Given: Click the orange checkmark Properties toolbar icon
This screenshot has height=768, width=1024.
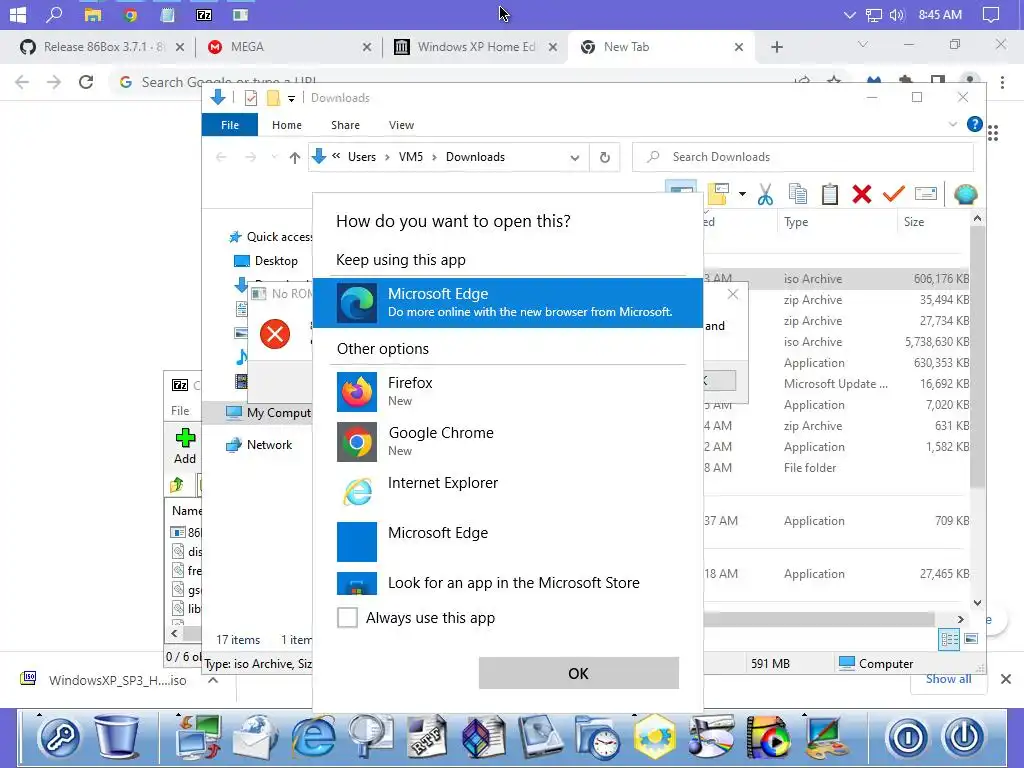Looking at the screenshot, I should pos(893,194).
